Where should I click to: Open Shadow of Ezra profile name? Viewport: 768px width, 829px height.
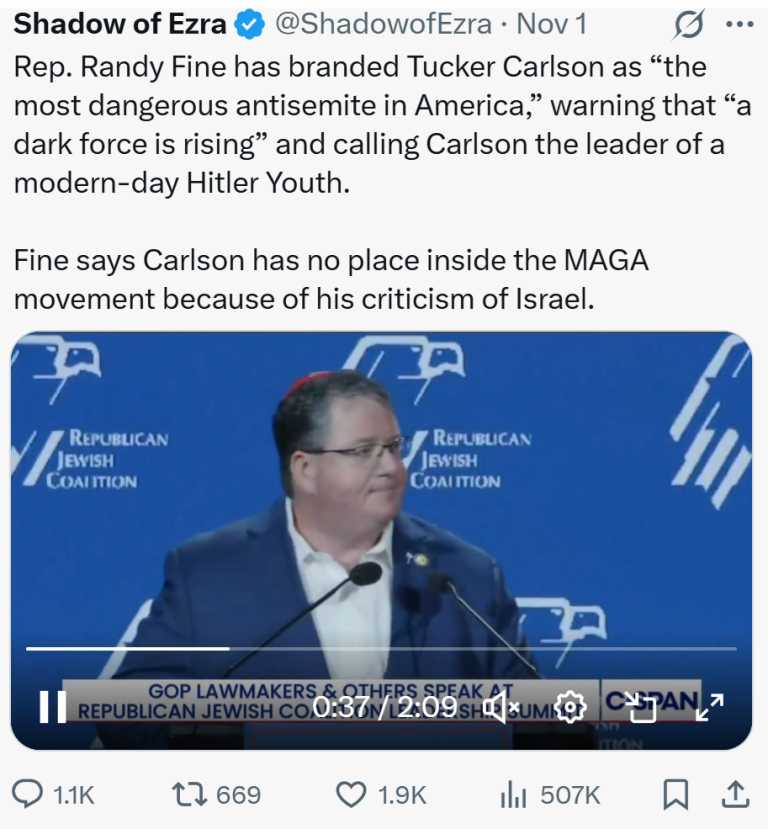(119, 23)
